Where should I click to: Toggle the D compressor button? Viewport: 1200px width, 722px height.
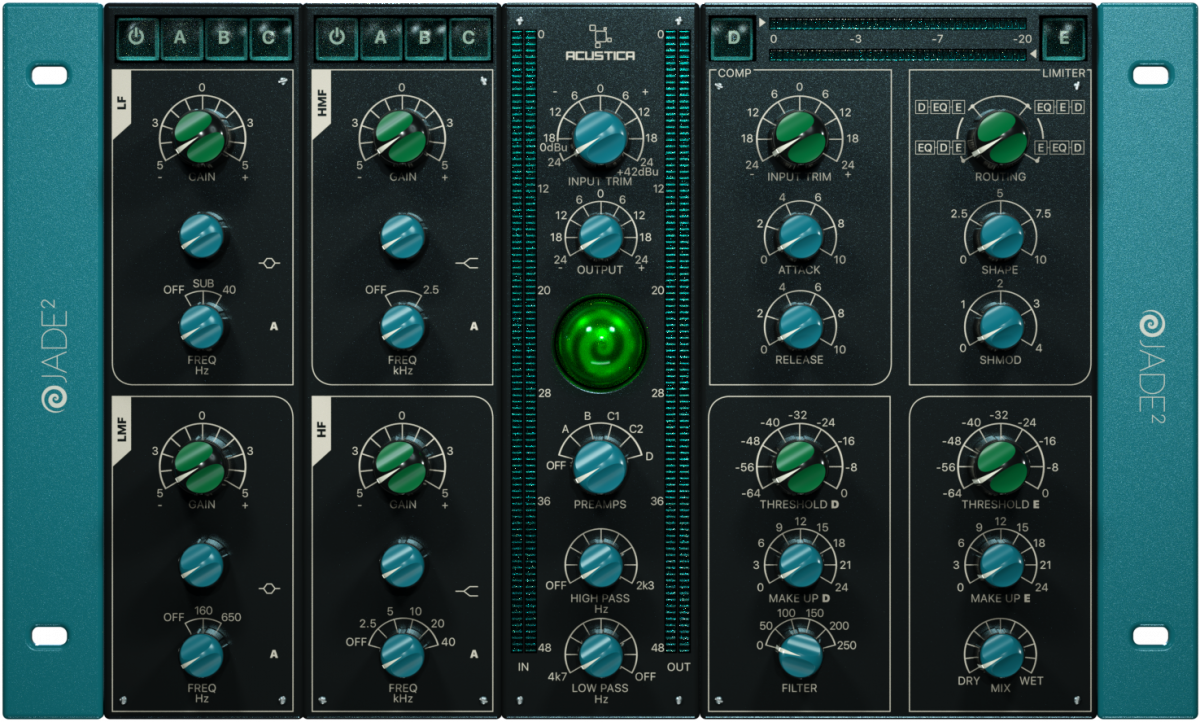tap(735, 39)
